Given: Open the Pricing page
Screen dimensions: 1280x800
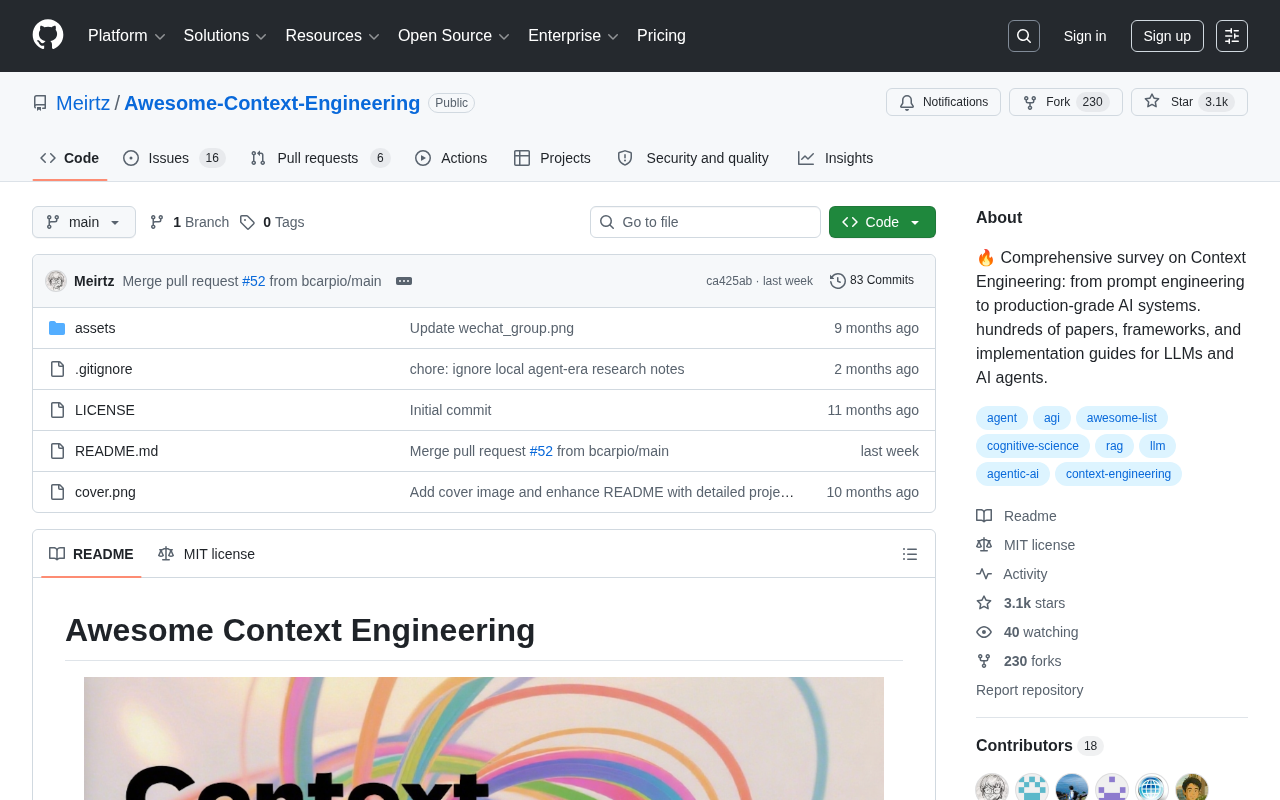Looking at the screenshot, I should point(661,36).
